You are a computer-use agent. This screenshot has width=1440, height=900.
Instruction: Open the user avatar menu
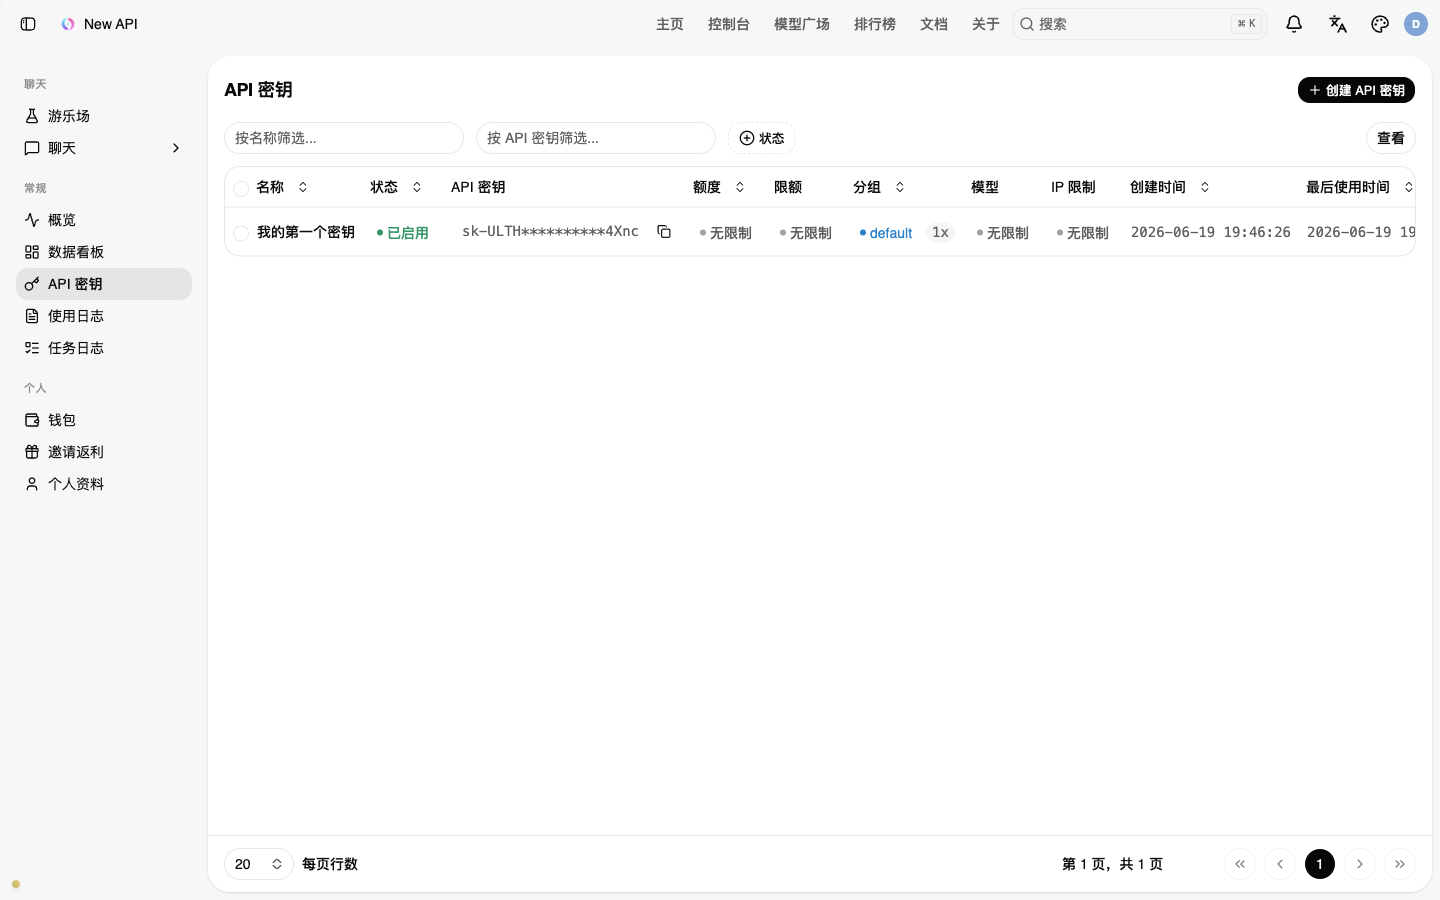[x=1416, y=24]
